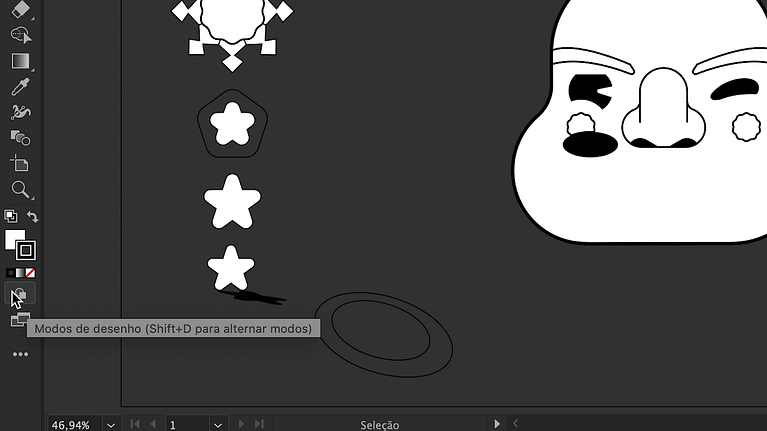Open Edit Toolbar three-dots menu
The height and width of the screenshot is (431, 767).
click(x=20, y=354)
